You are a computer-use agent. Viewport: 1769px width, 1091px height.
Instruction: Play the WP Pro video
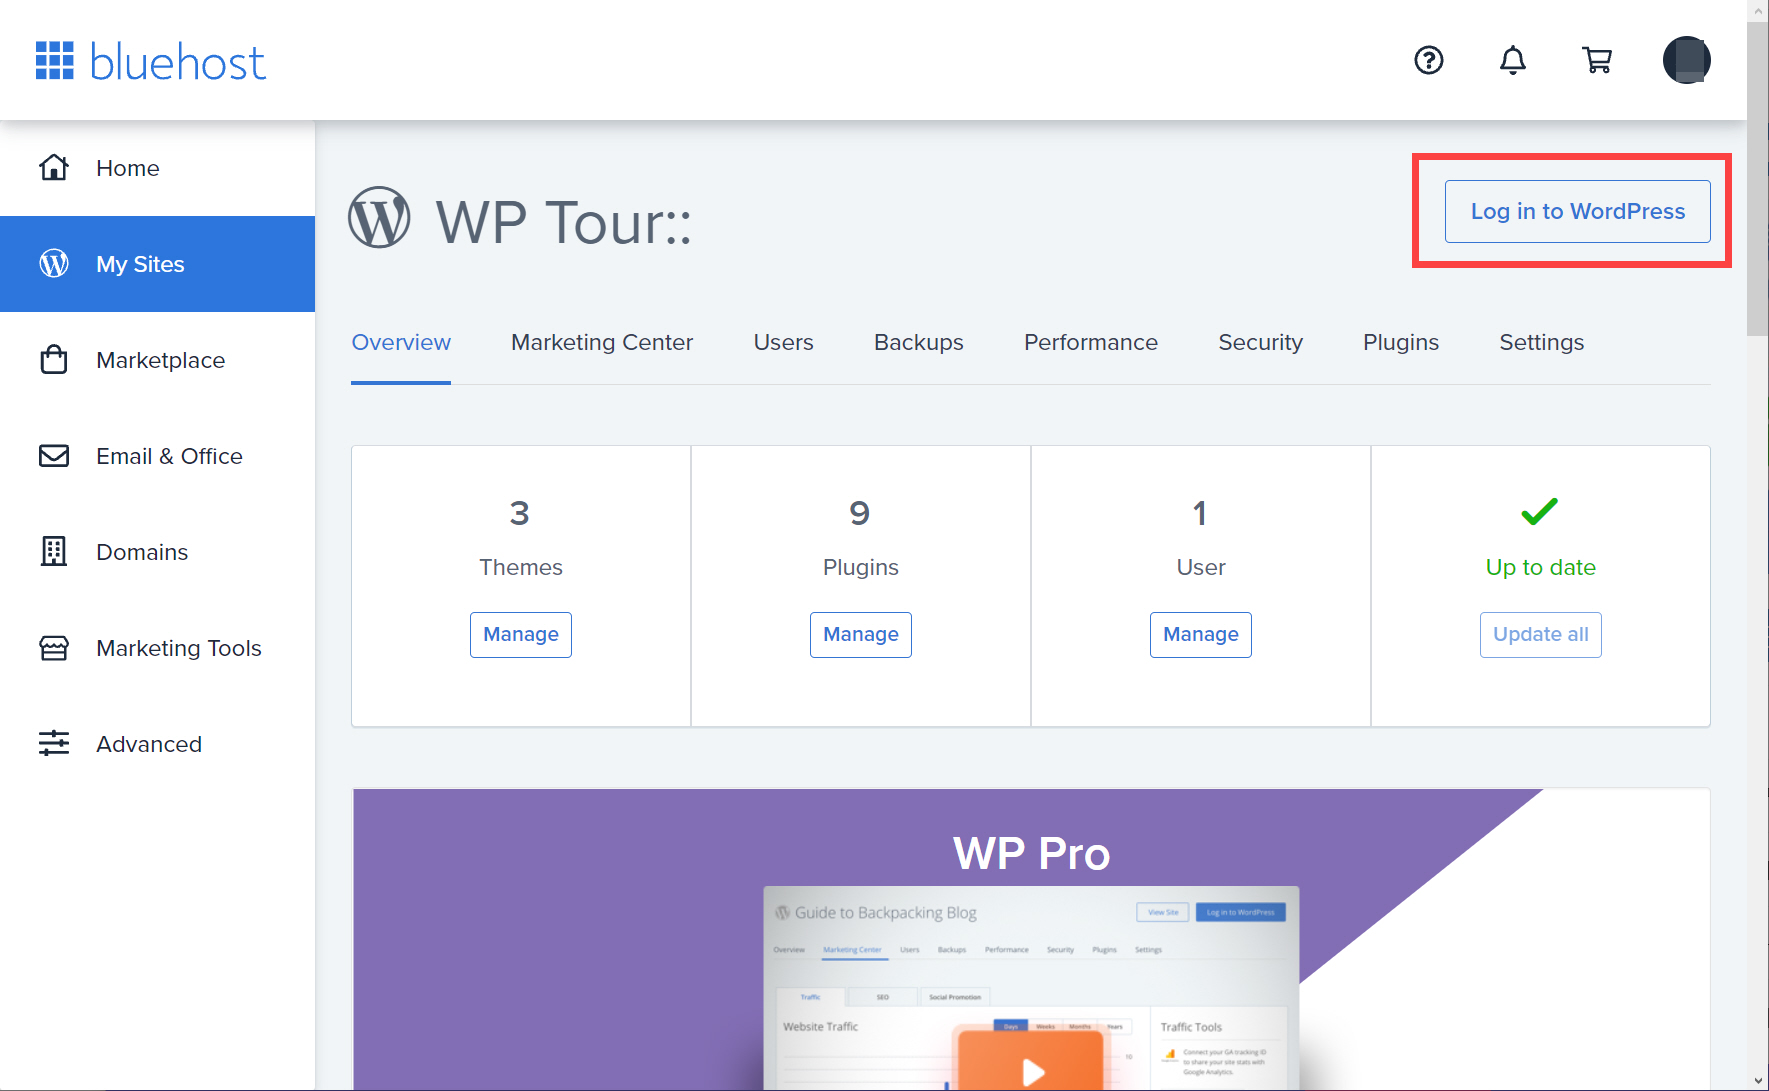[1031, 1065]
